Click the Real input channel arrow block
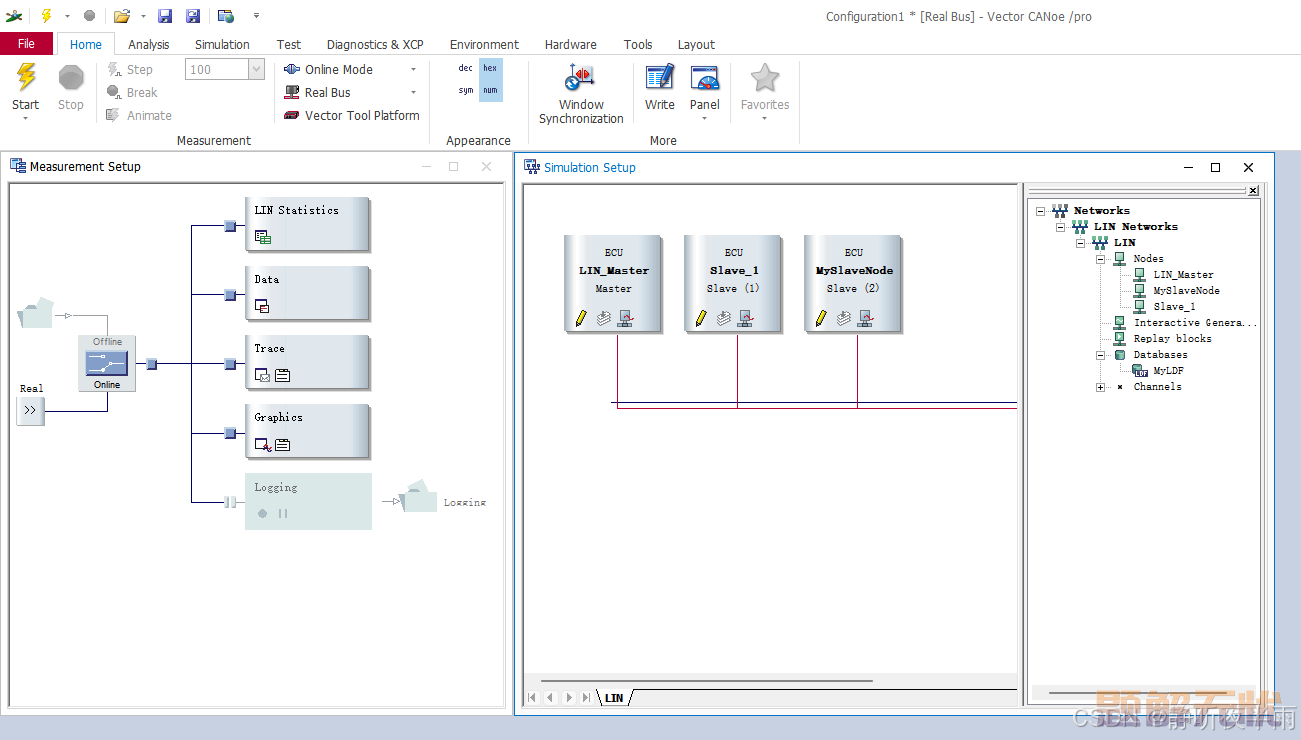The width and height of the screenshot is (1301, 740). [31, 410]
